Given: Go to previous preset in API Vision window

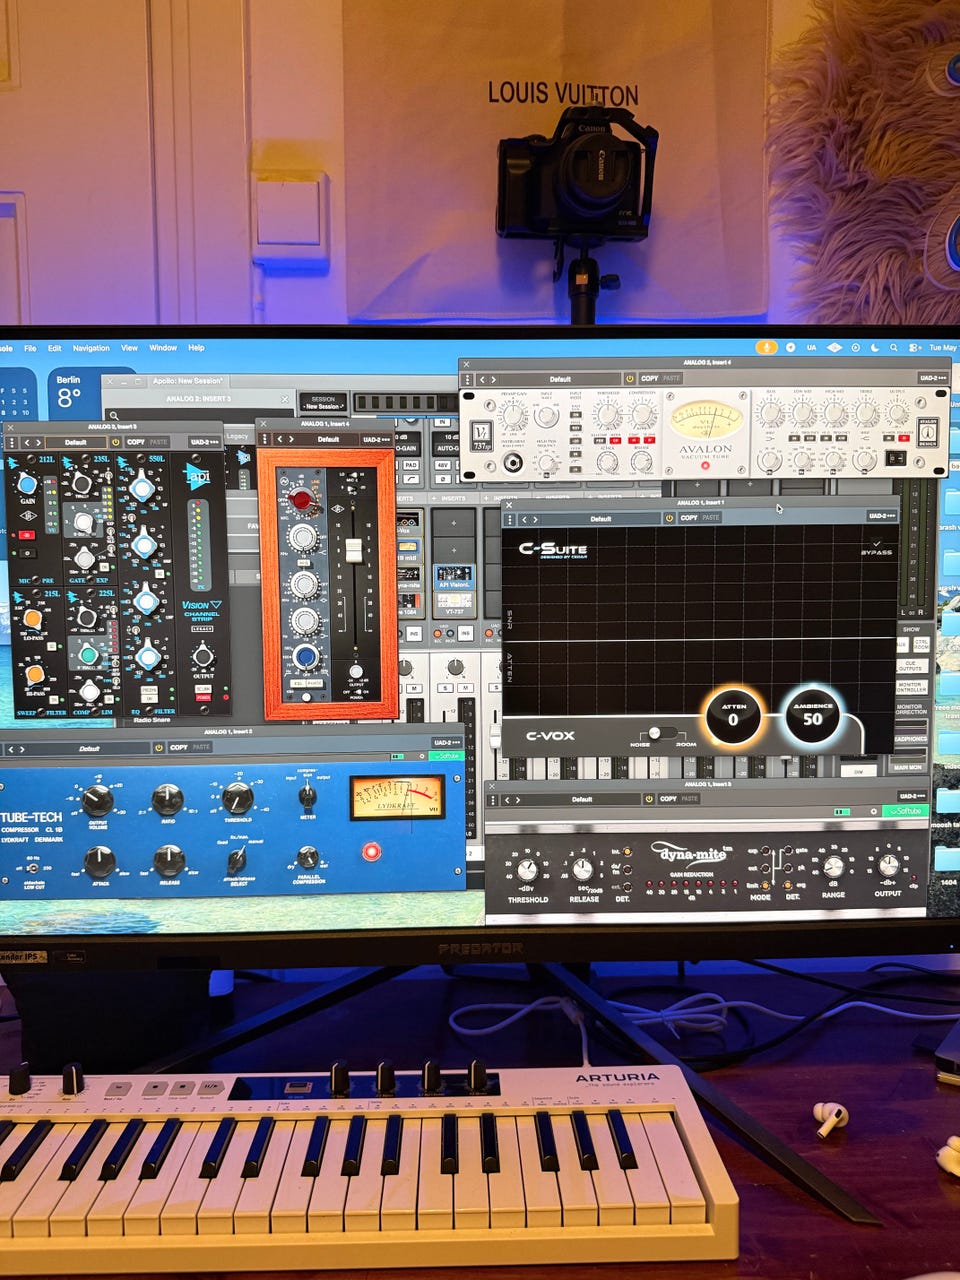Looking at the screenshot, I should click(x=27, y=442).
